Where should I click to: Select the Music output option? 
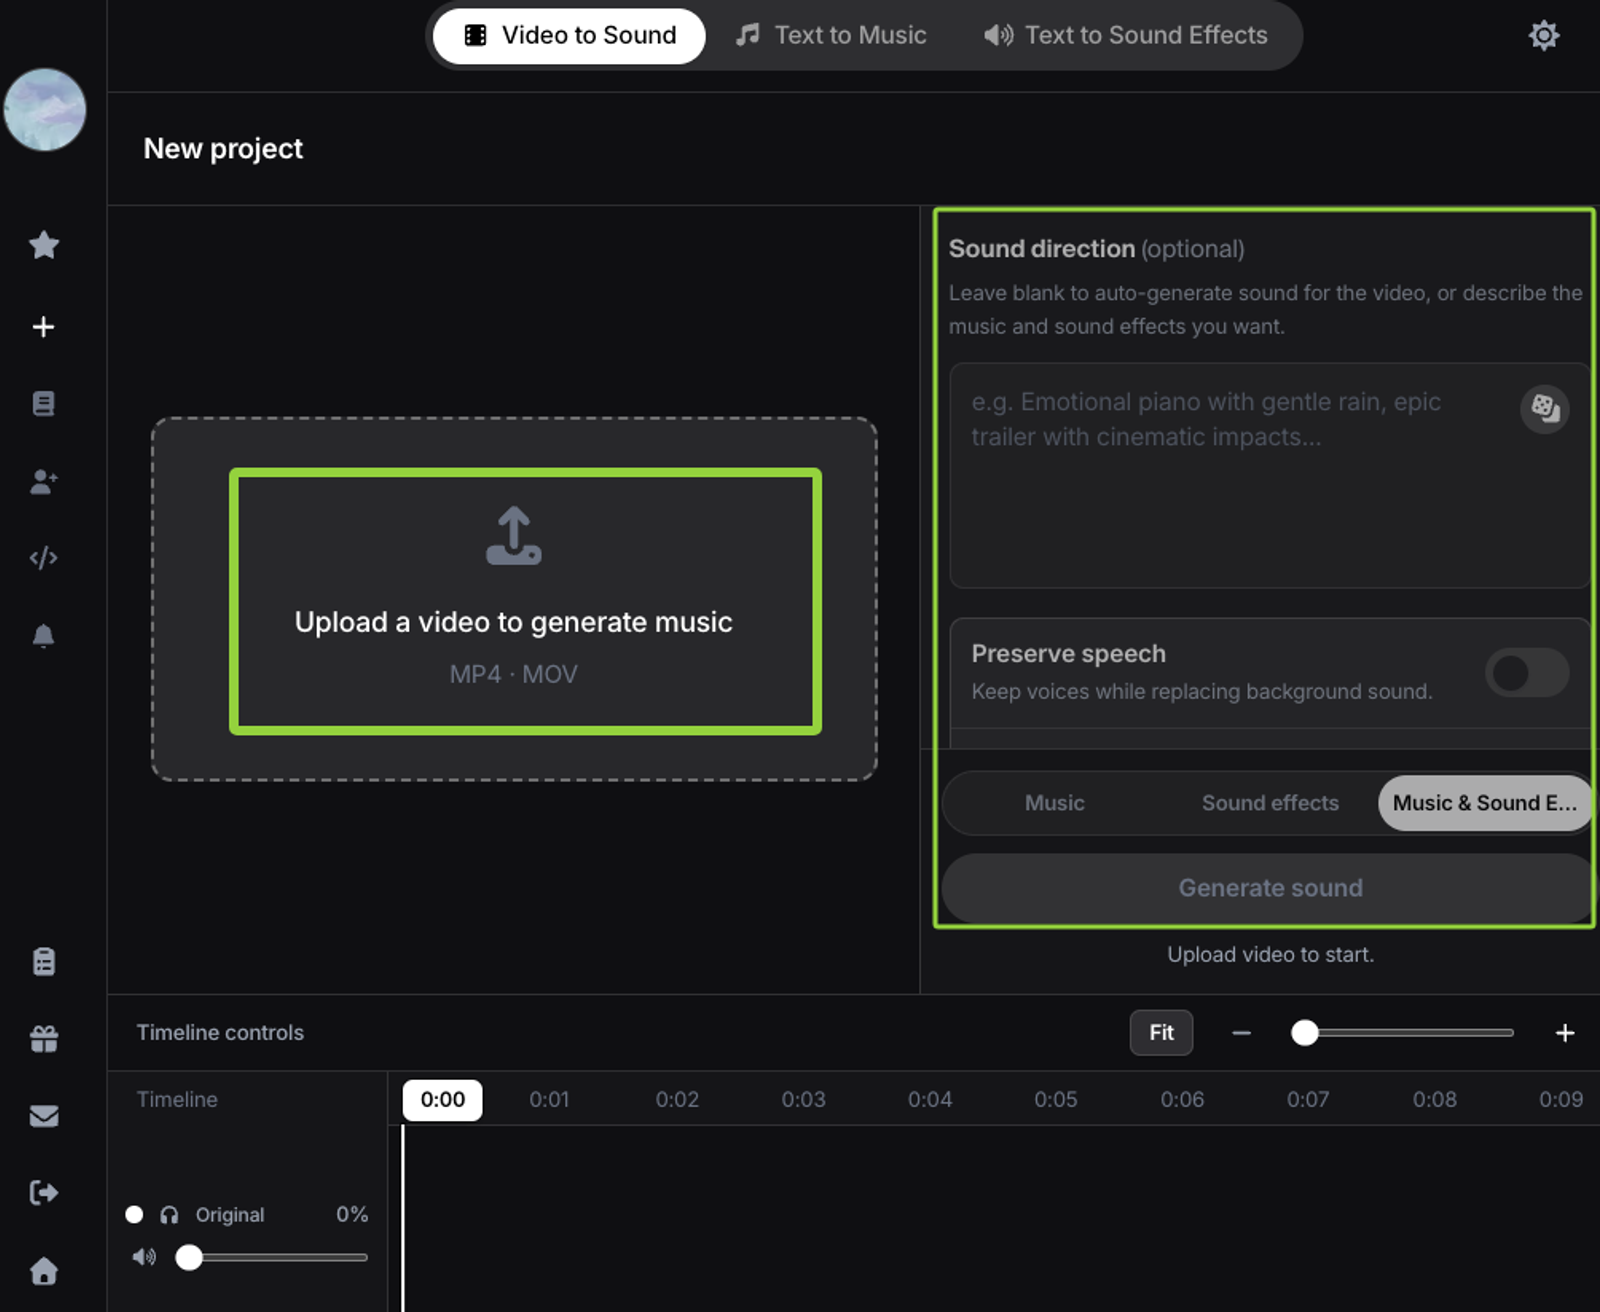[1054, 803]
